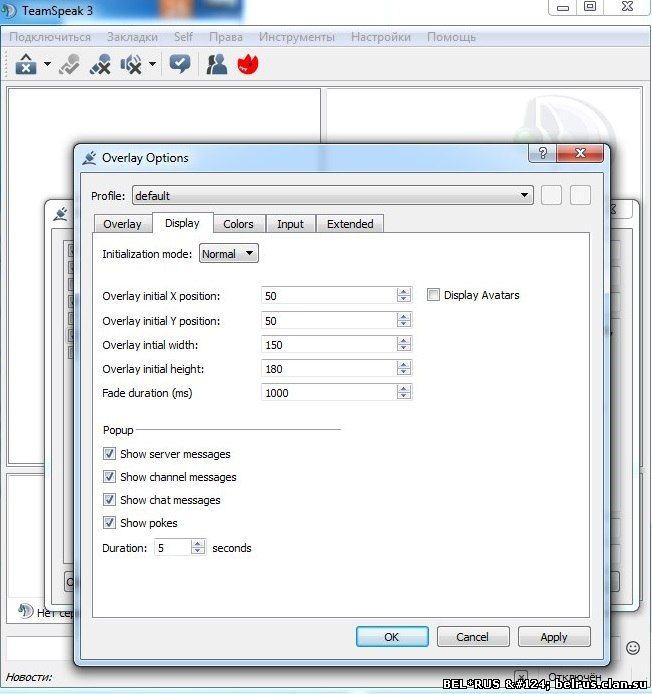
Task: Click the greyed checkmark-people toolbar icon
Action: [x=69, y=65]
